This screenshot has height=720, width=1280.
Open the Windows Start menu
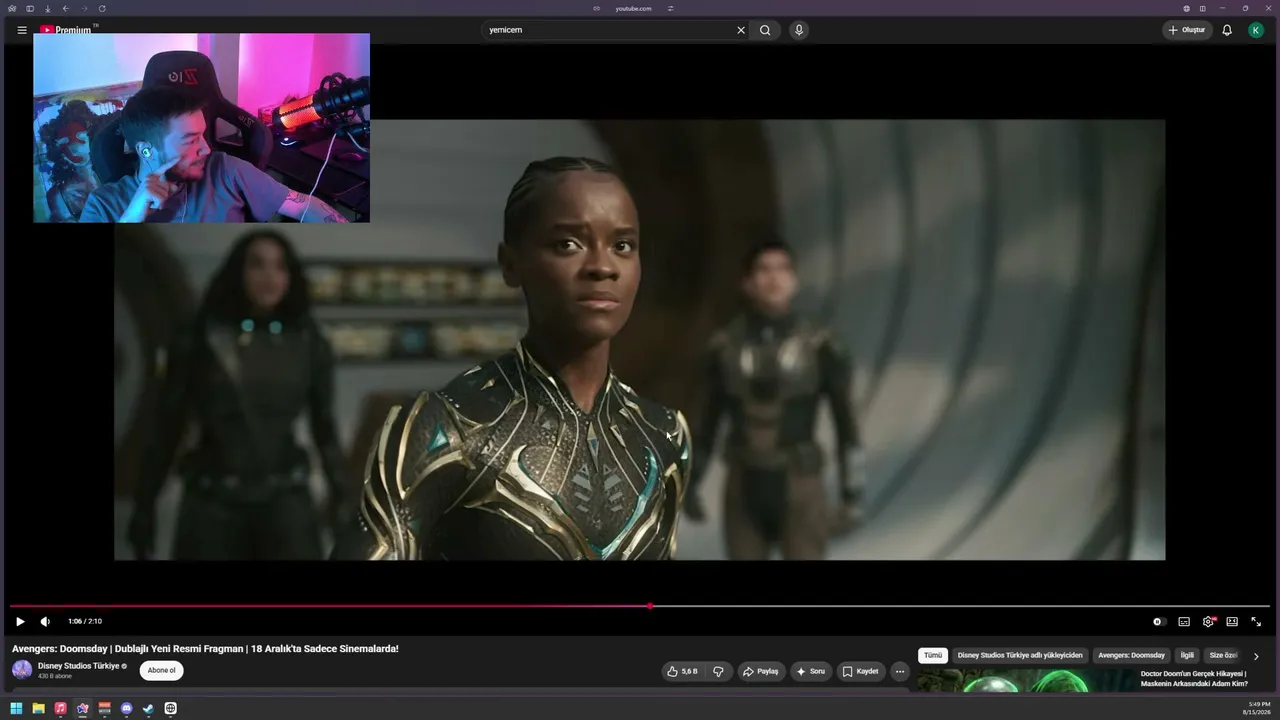16,708
